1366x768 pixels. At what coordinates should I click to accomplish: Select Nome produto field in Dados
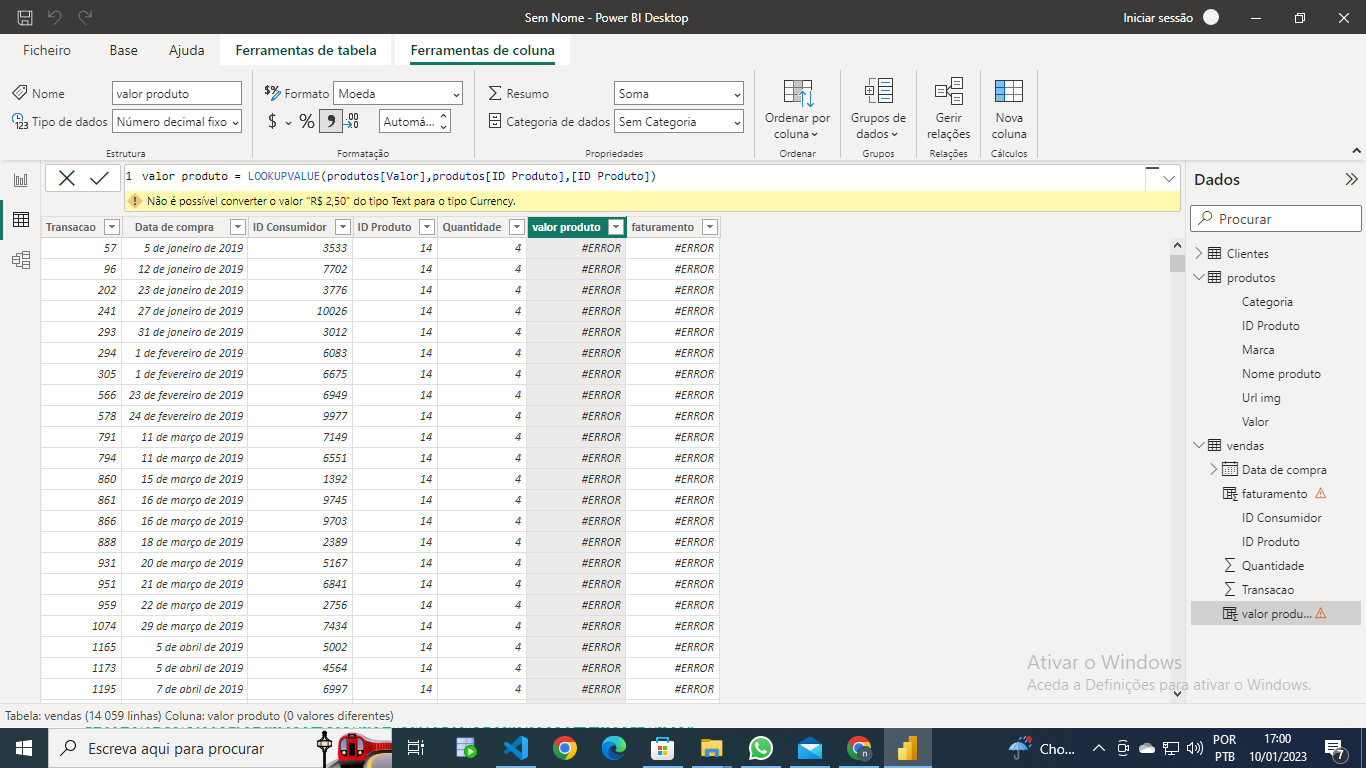pos(1281,374)
